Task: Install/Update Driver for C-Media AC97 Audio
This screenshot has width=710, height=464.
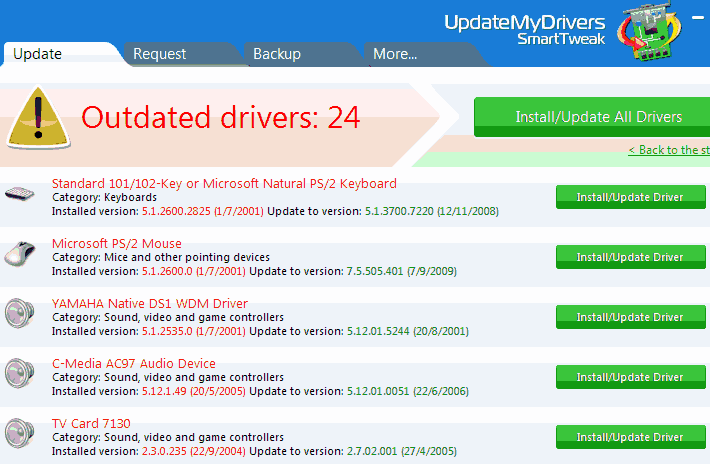Action: (630, 377)
